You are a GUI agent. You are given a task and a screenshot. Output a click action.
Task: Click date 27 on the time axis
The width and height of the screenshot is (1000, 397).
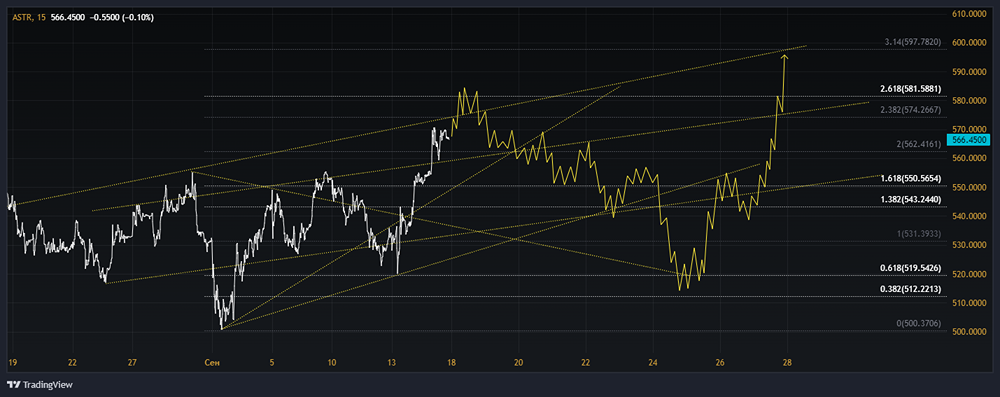click(x=132, y=363)
